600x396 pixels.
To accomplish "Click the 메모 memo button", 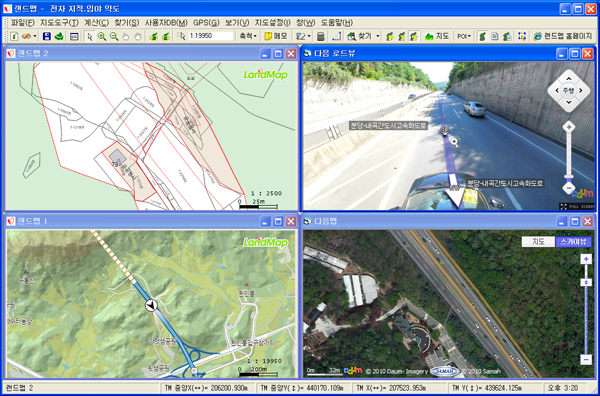I will (276, 36).
